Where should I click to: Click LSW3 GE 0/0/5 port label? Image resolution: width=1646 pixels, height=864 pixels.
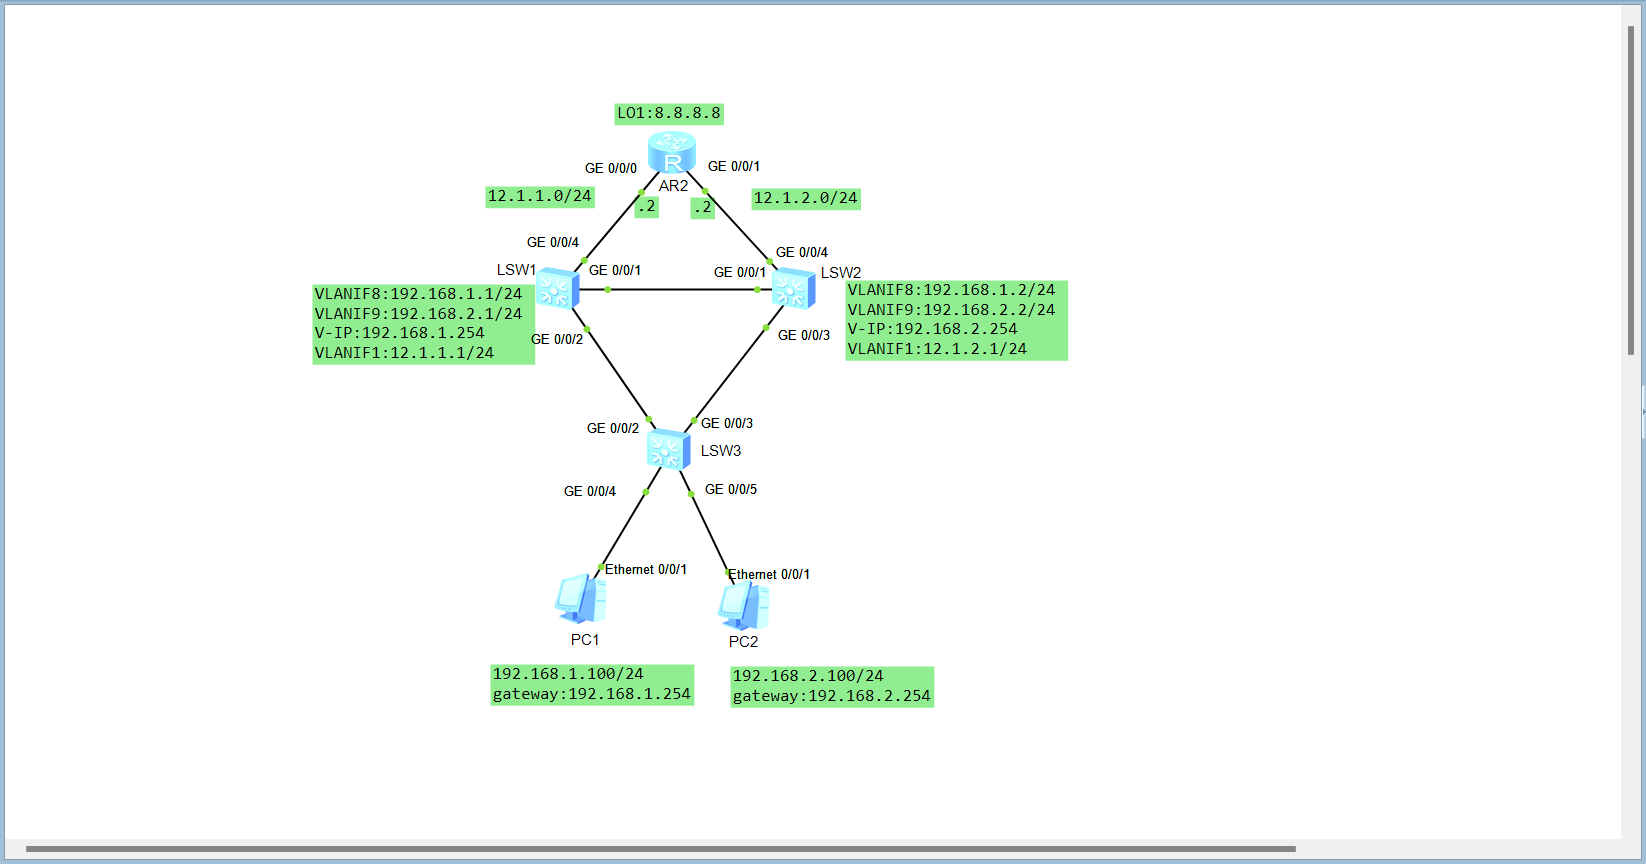coord(731,489)
